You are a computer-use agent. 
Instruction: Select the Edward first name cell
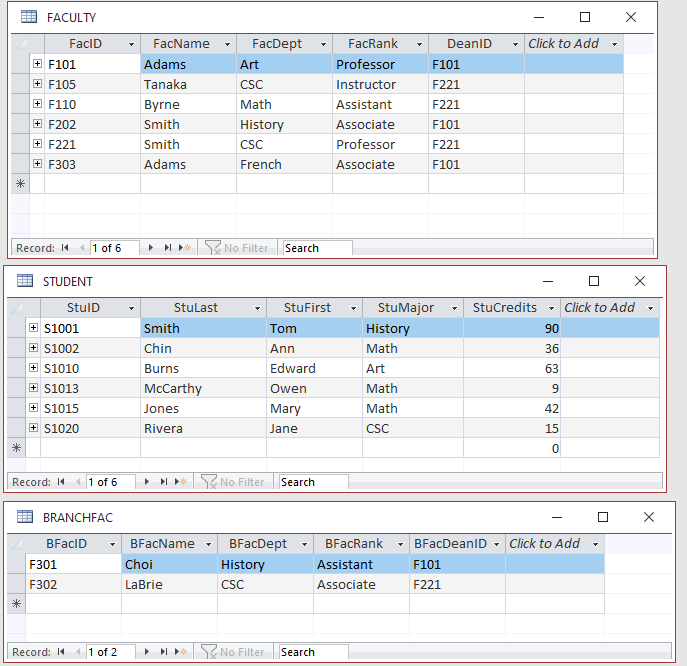[x=315, y=368]
